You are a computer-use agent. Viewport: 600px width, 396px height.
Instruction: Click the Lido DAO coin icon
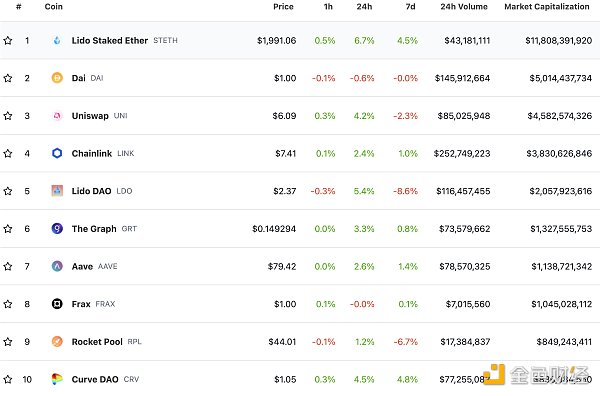coord(57,191)
